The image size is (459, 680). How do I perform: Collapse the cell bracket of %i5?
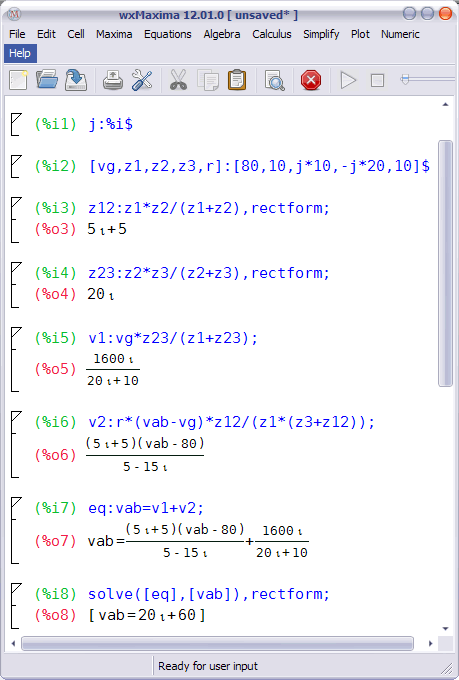(x=15, y=360)
